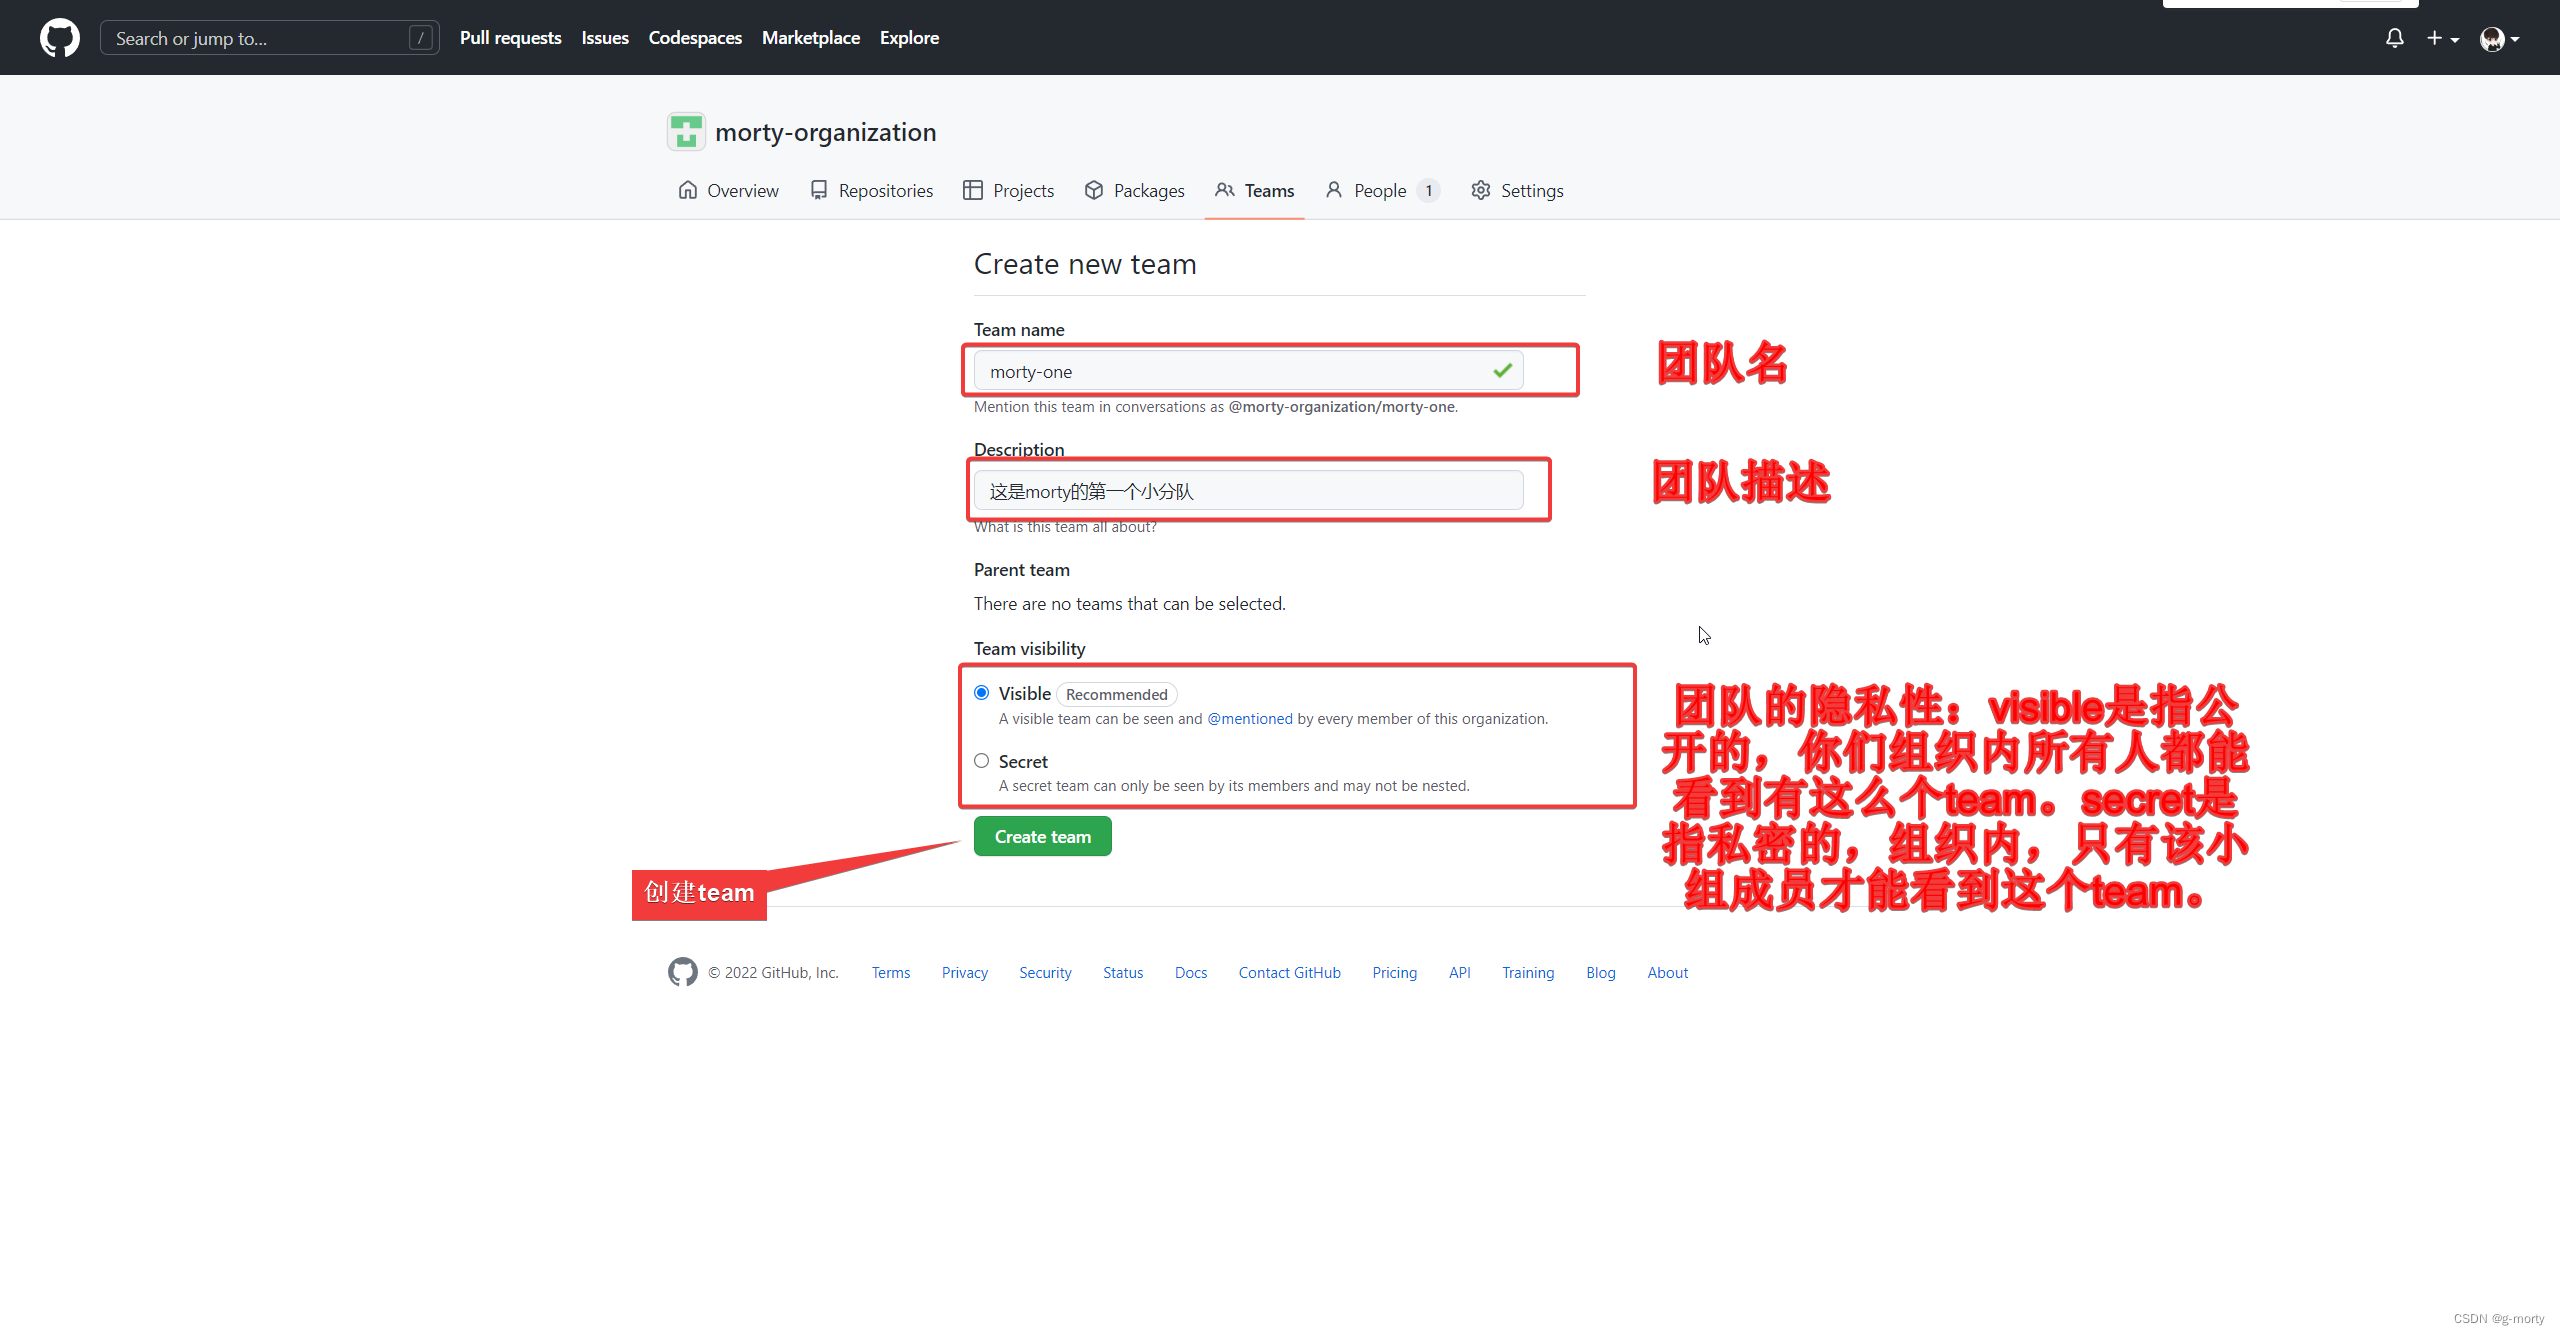Click the Create team button
2560x1335 pixels.
(x=1043, y=836)
